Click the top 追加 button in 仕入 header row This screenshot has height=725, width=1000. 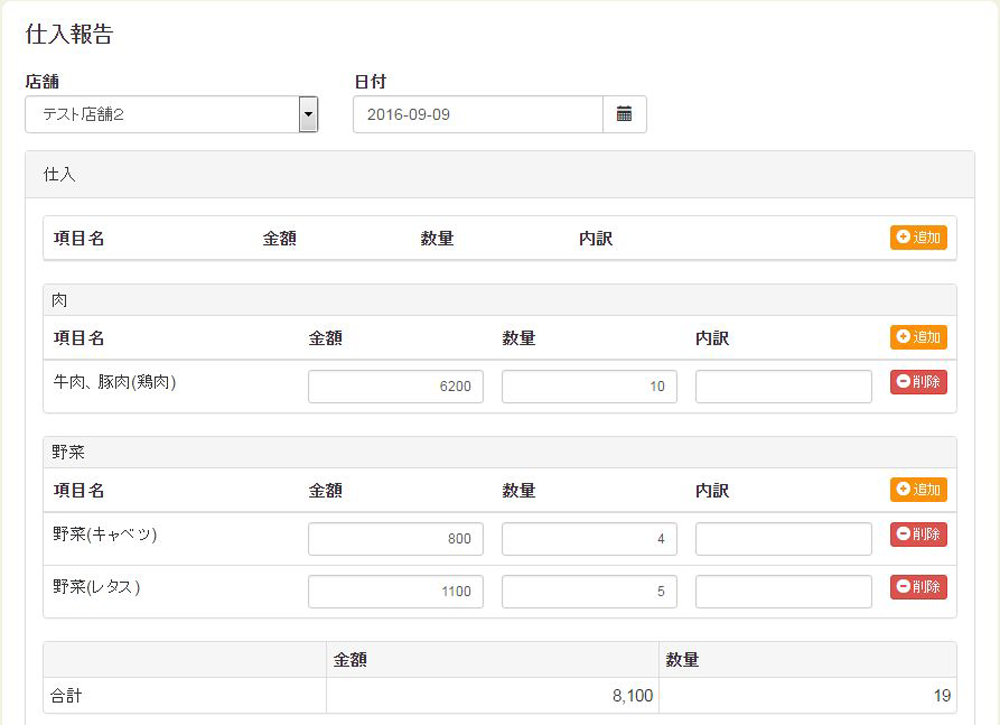[x=918, y=238]
